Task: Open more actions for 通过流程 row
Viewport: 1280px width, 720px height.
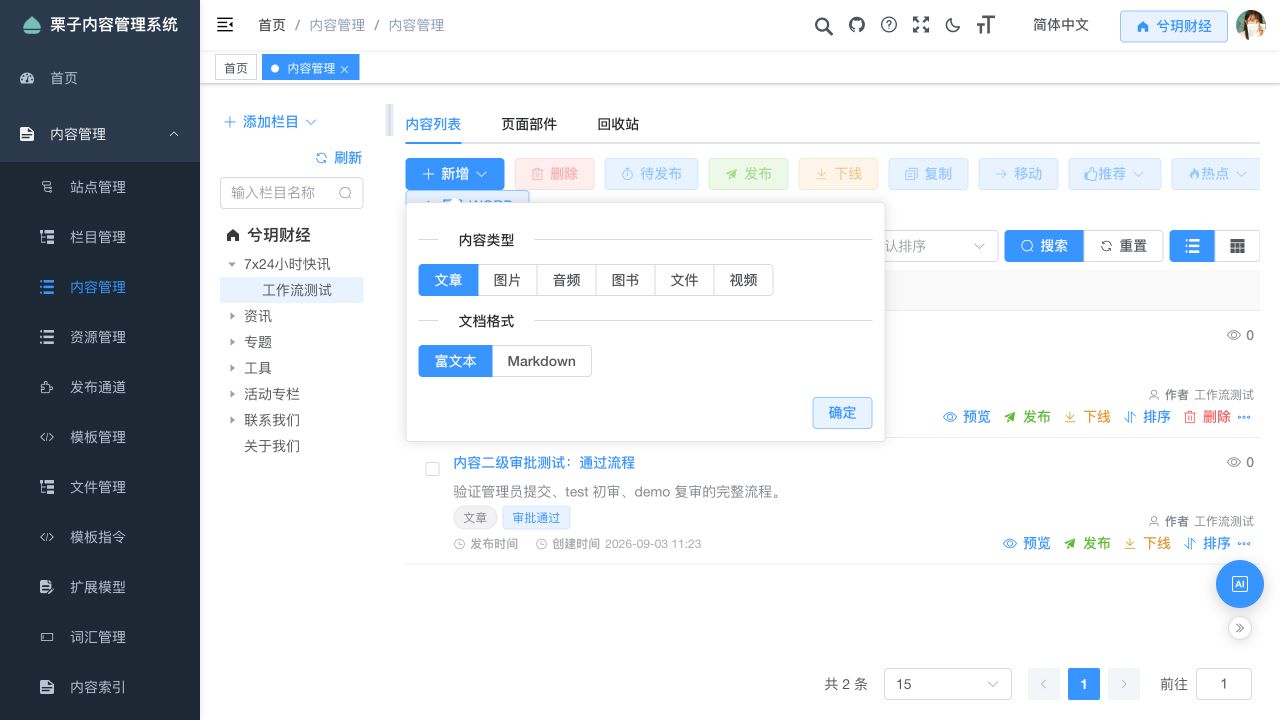Action: point(1244,543)
